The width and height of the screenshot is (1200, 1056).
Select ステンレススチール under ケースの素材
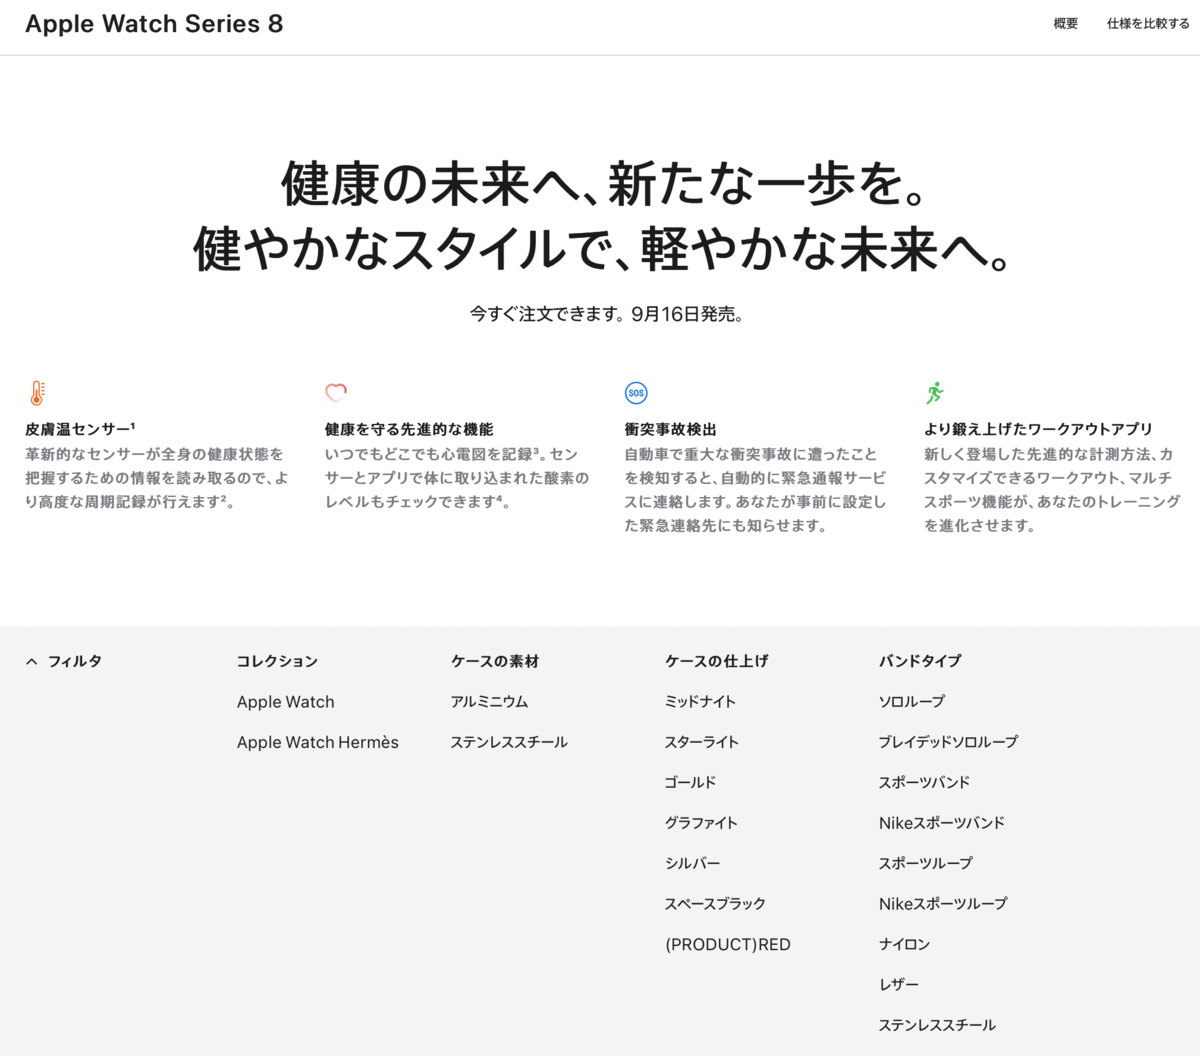pyautogui.click(x=509, y=742)
